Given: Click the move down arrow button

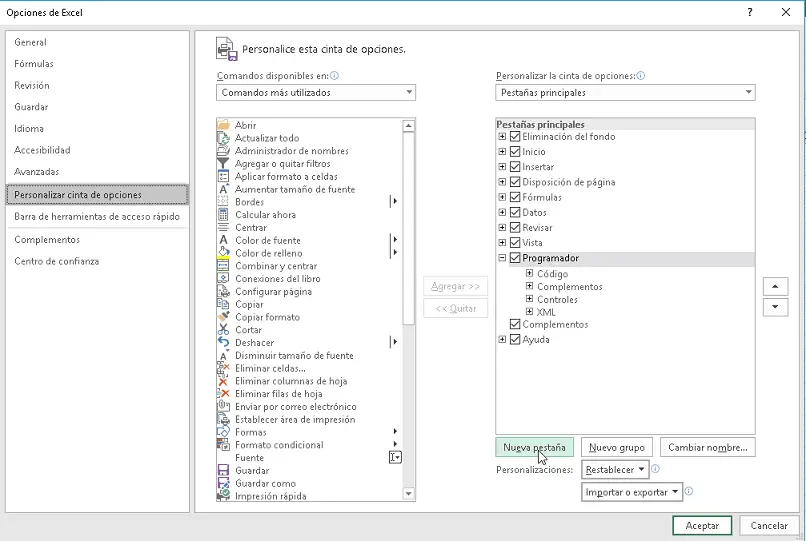Looking at the screenshot, I should [776, 307].
